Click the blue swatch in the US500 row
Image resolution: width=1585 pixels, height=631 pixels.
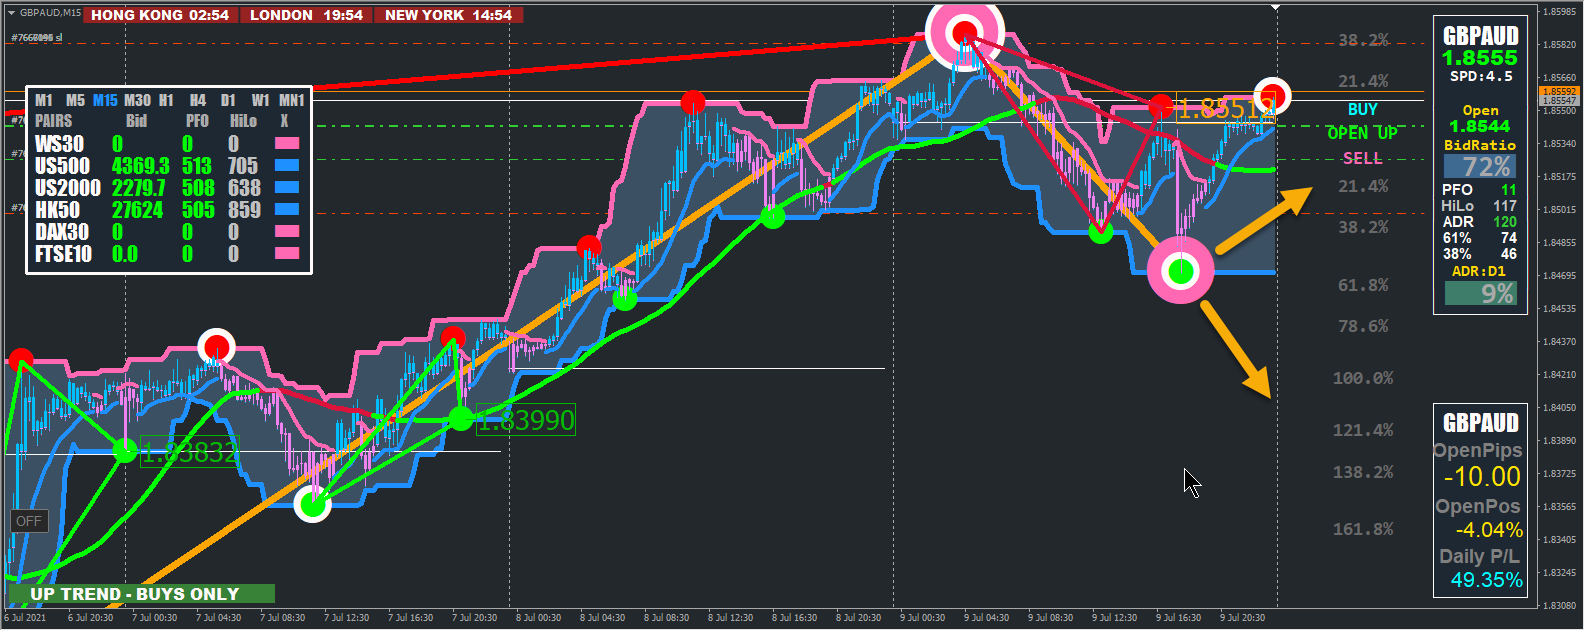point(287,166)
